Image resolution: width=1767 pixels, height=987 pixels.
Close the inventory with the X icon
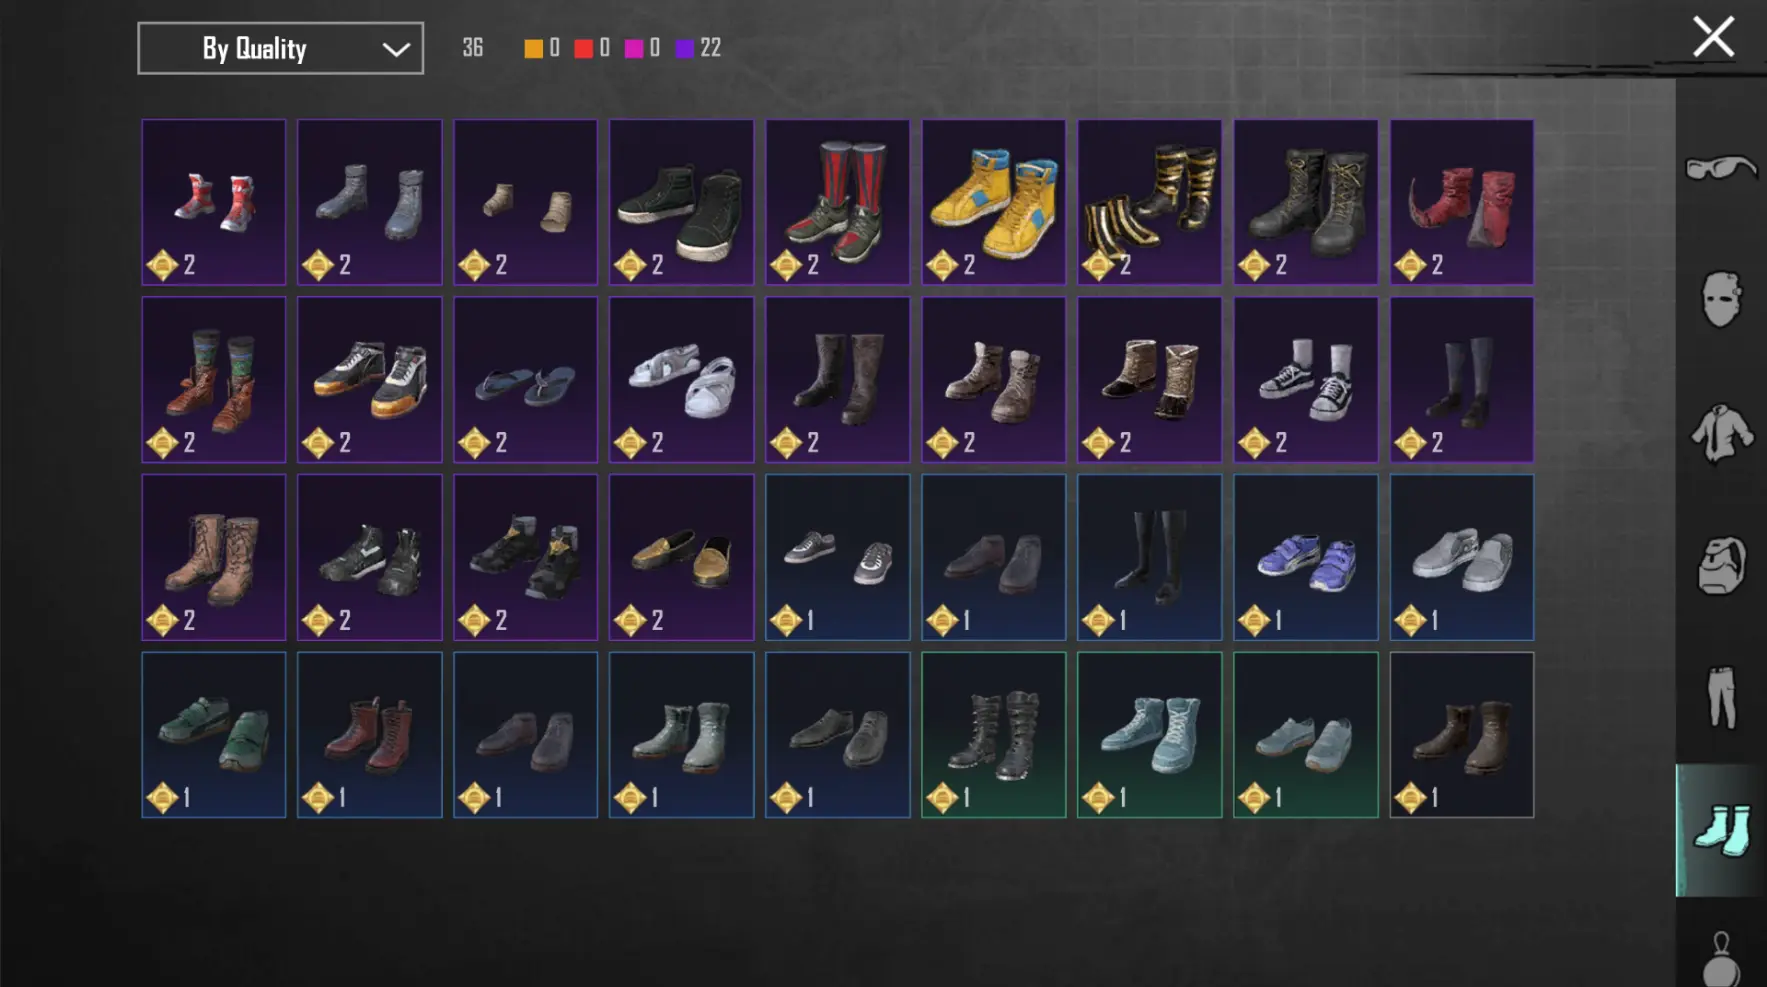[x=1713, y=37]
